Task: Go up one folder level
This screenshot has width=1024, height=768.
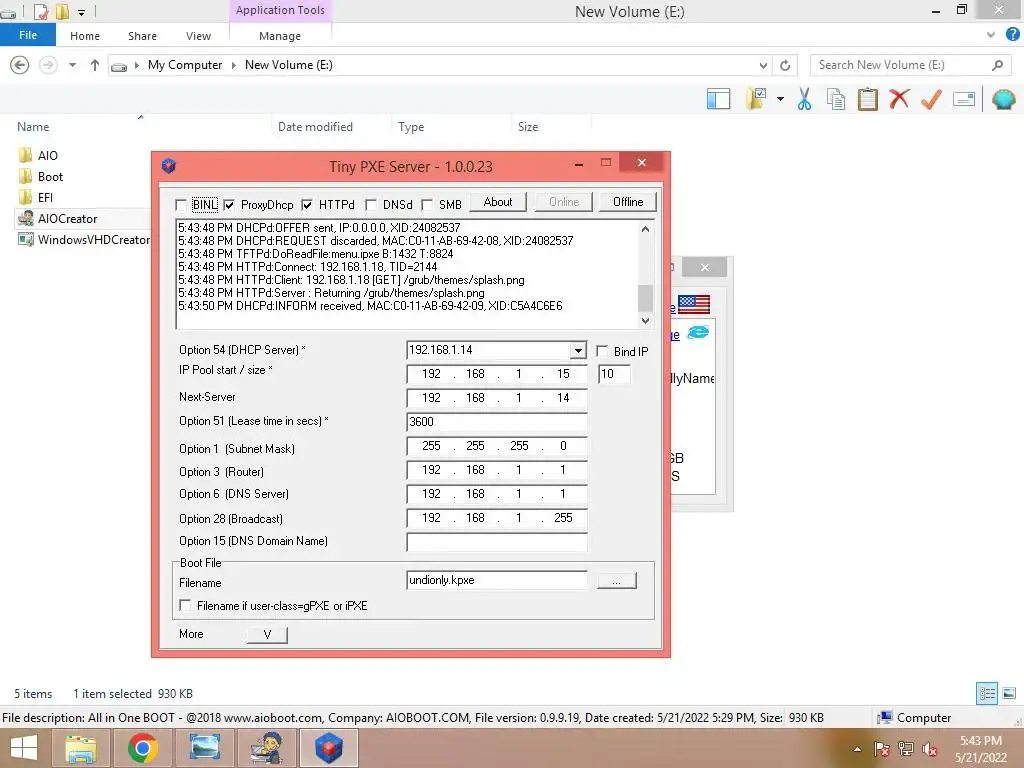Action: [95, 65]
